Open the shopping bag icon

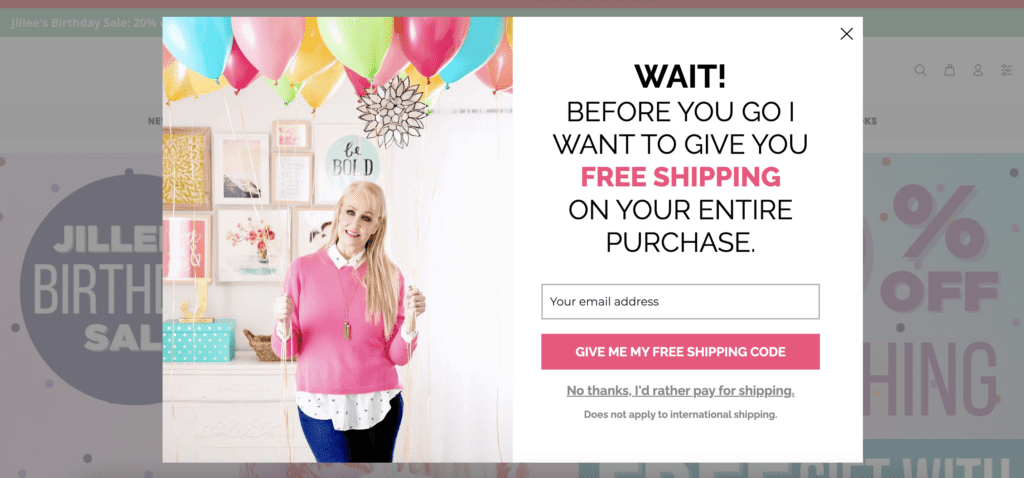pos(950,70)
